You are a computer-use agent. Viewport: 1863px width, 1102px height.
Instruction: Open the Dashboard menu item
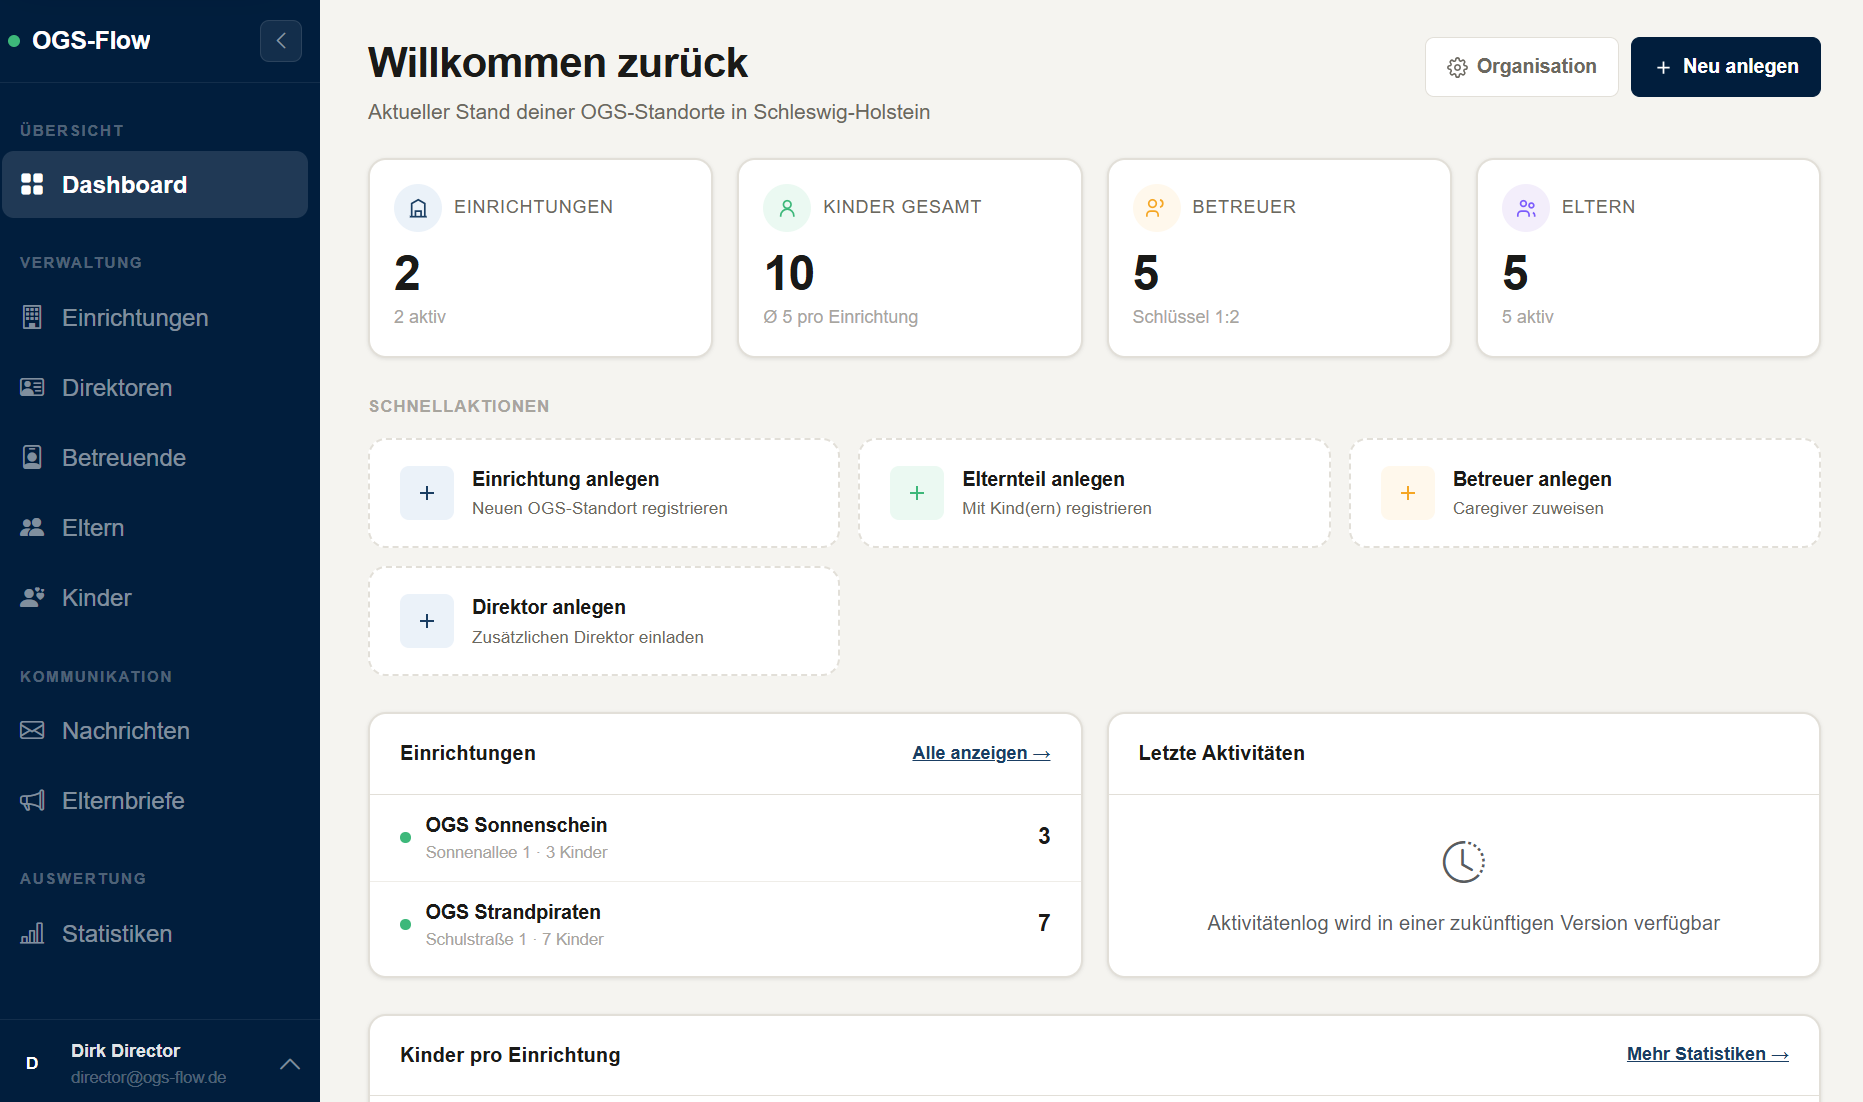pyautogui.click(x=155, y=184)
